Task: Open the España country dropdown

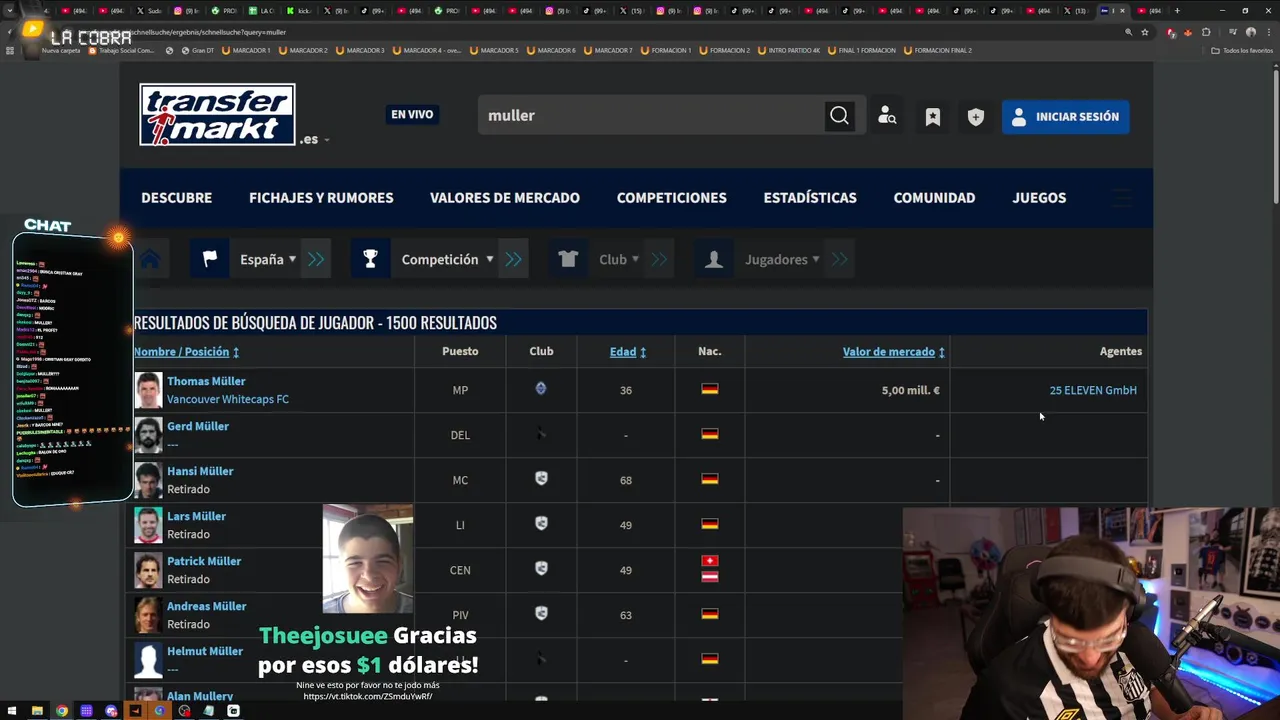Action: point(268,260)
